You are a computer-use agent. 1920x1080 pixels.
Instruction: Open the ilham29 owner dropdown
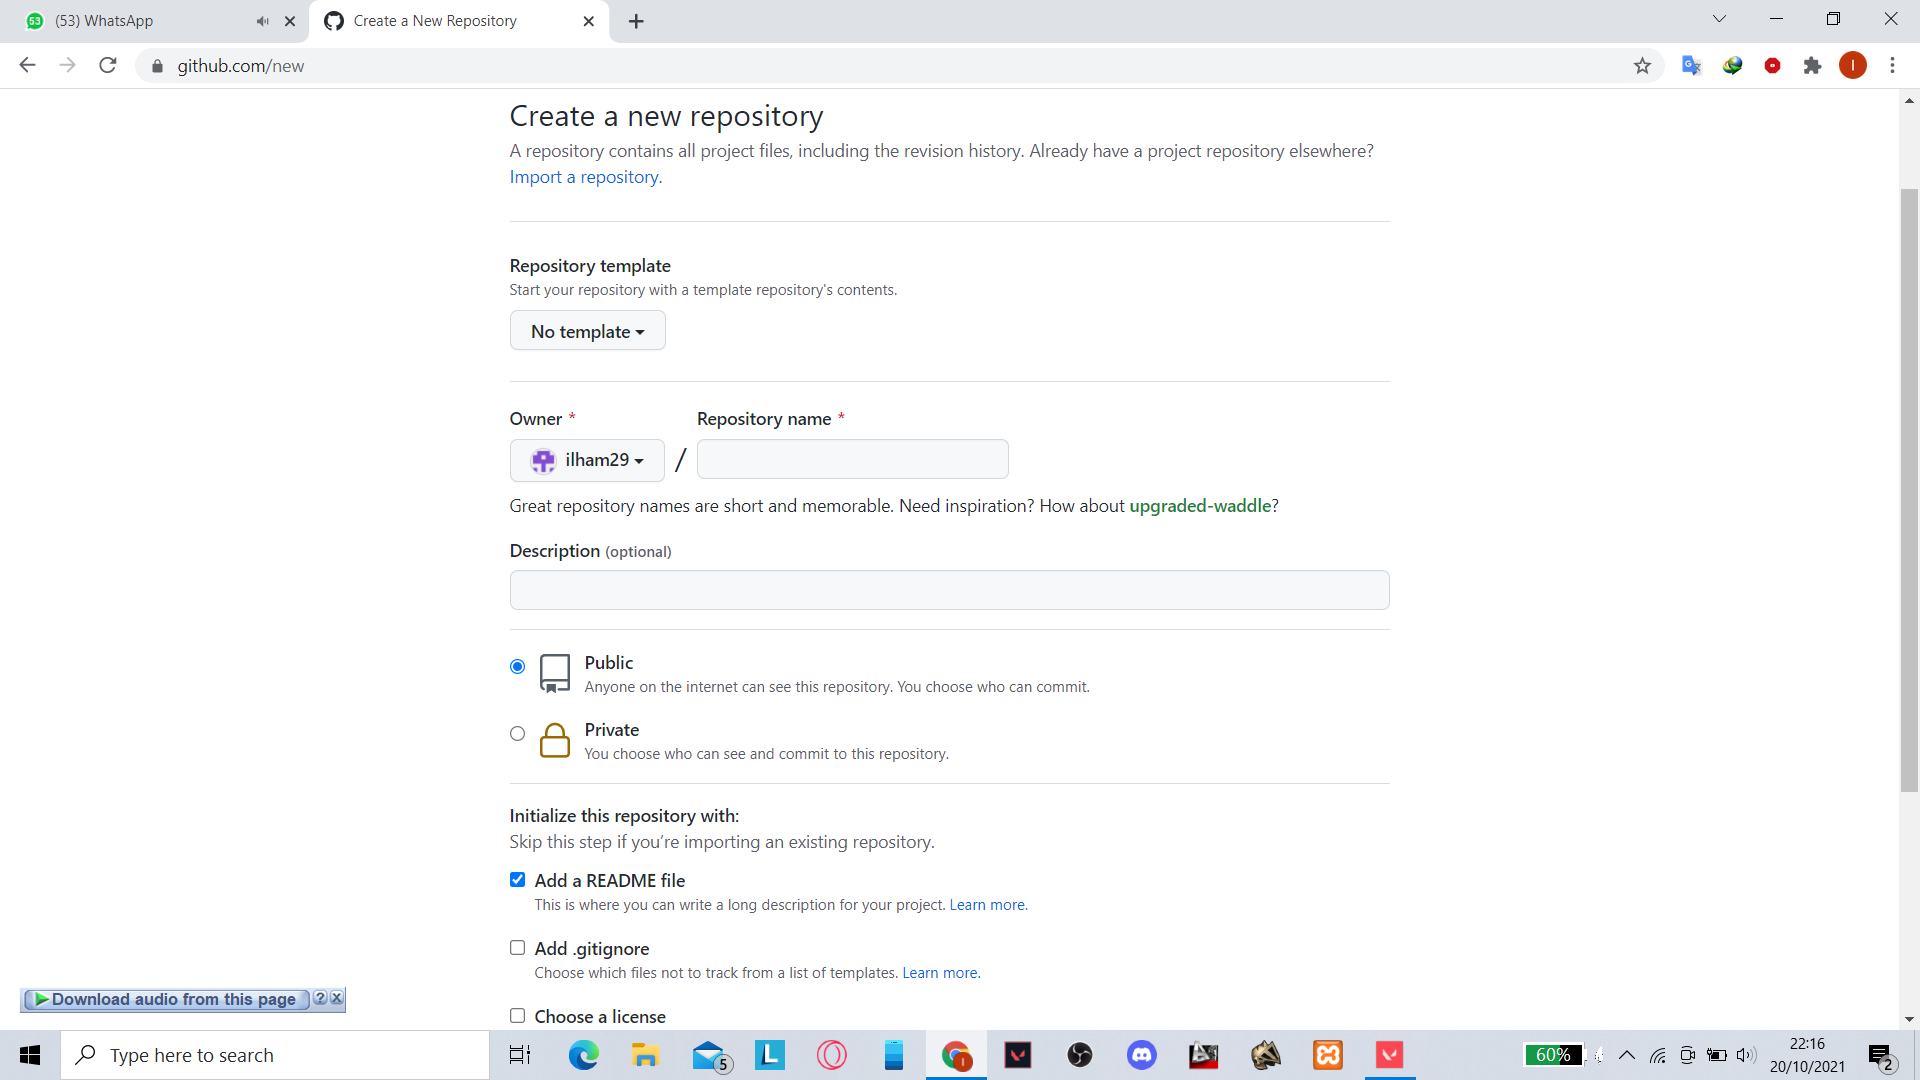(586, 460)
